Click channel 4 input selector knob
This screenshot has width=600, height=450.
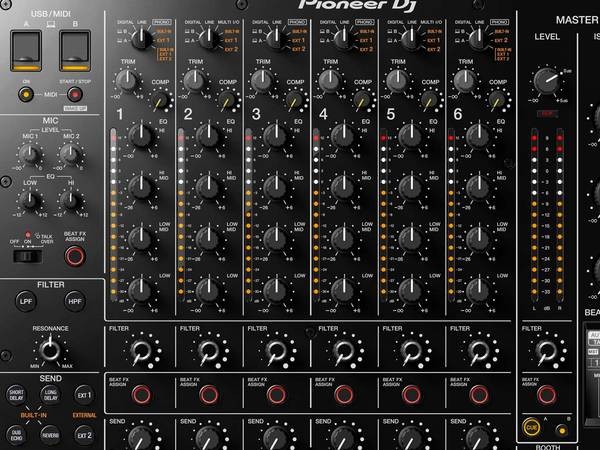pos(344,38)
